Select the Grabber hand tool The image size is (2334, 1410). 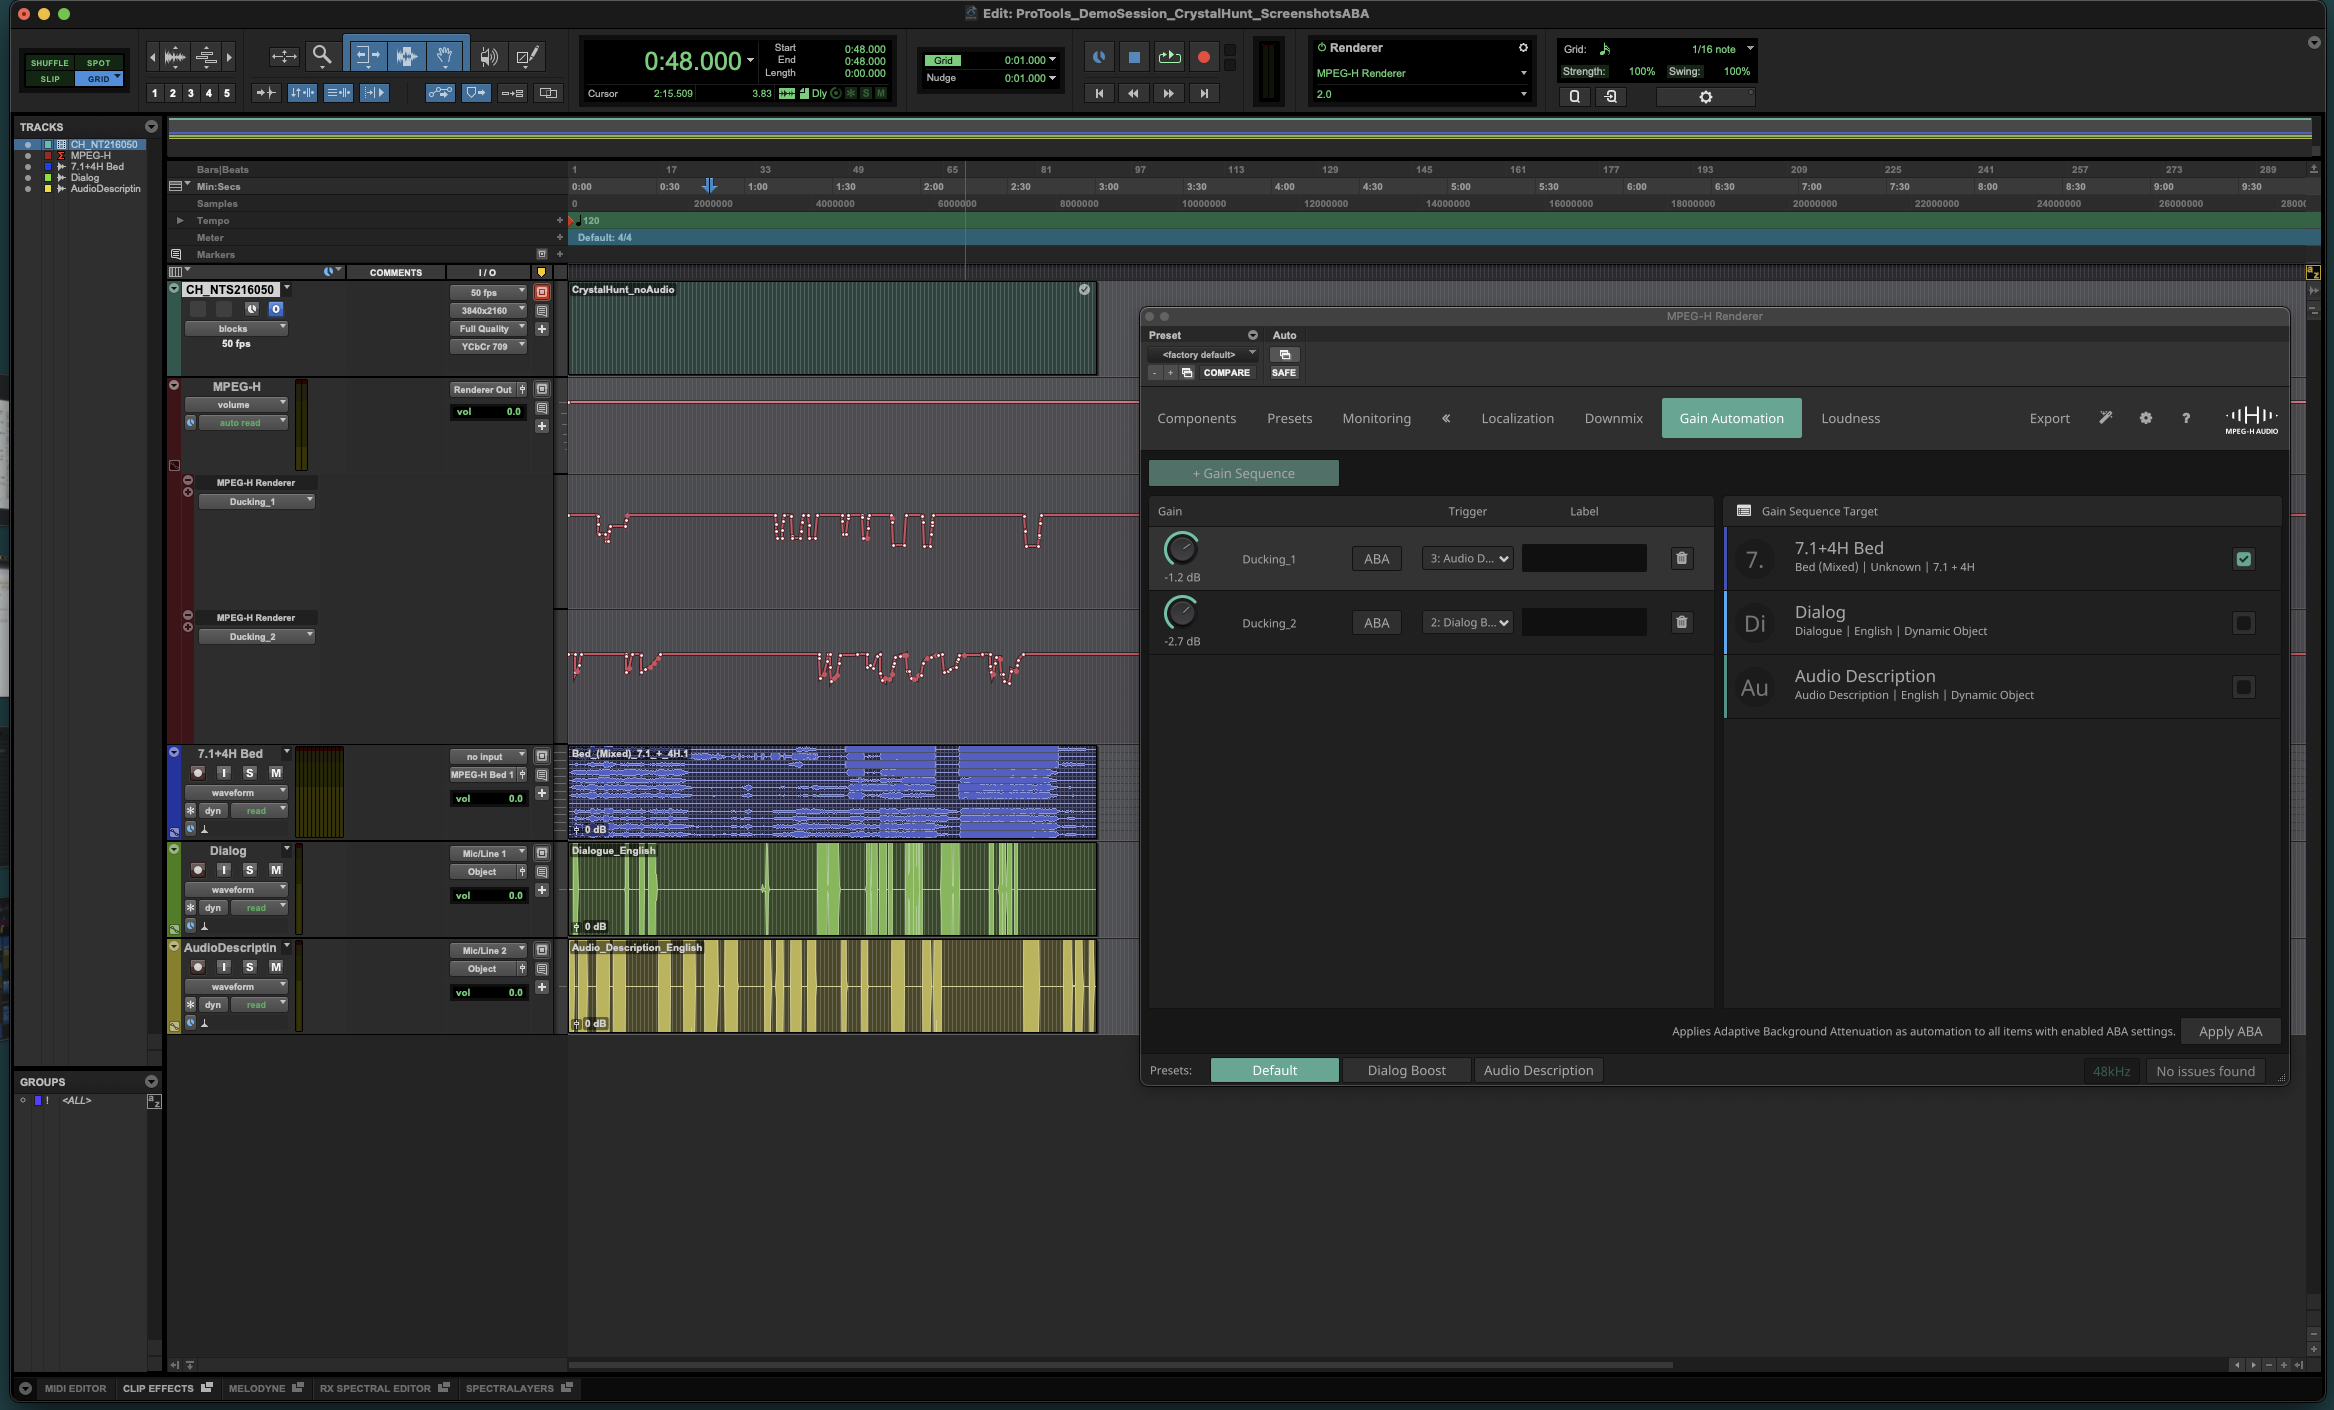[445, 56]
